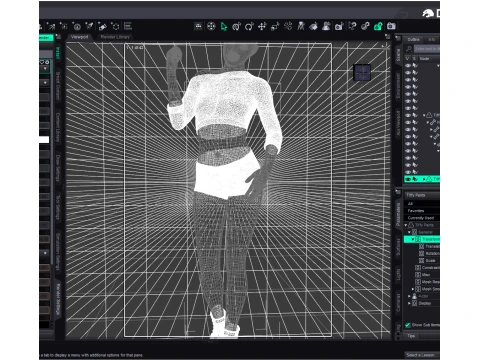This screenshot has height=360, width=480.
Task: Open the Select a Lesson dropdown
Action: click(422, 355)
